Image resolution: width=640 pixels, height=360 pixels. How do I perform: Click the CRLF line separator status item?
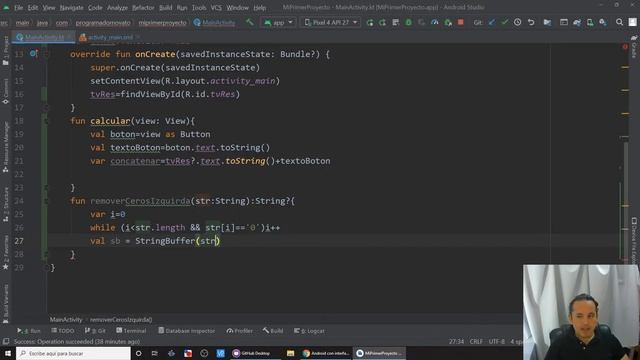tap(476, 341)
